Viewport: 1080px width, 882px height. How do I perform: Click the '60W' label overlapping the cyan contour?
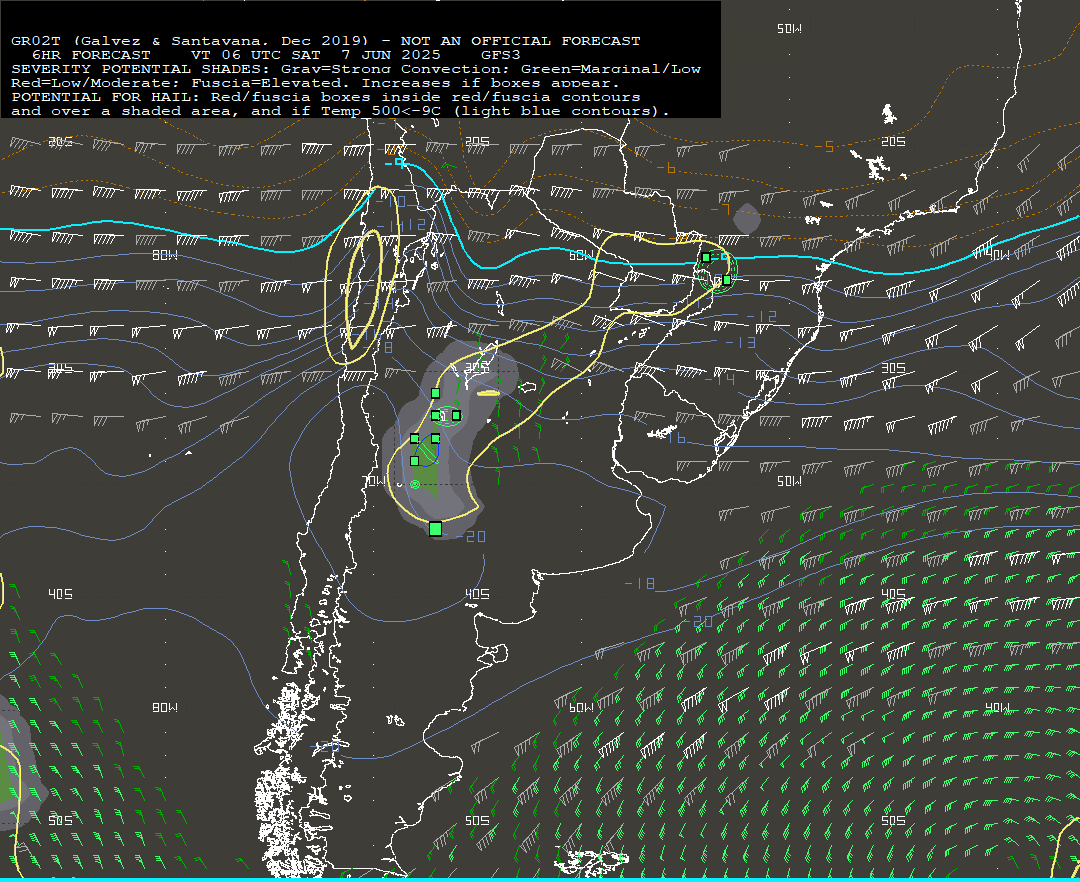581,255
